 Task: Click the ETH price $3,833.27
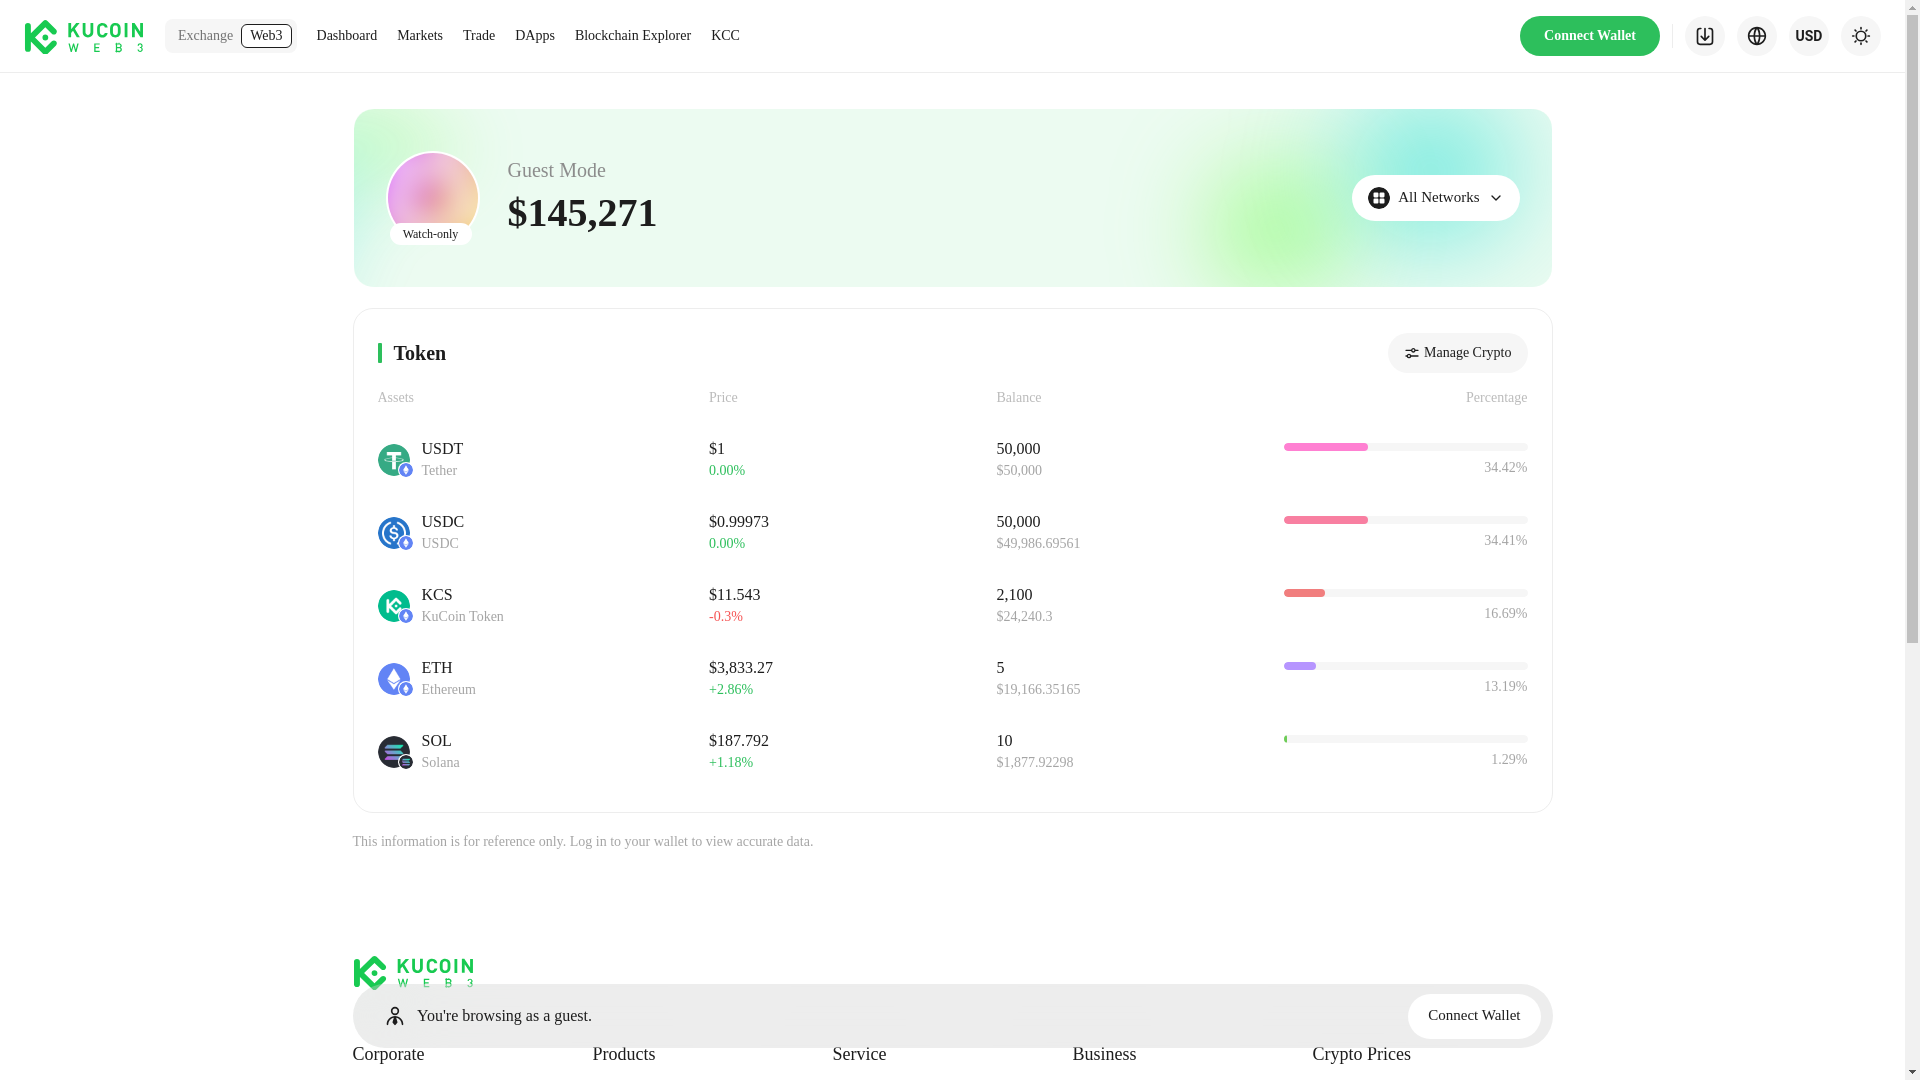[x=741, y=668]
